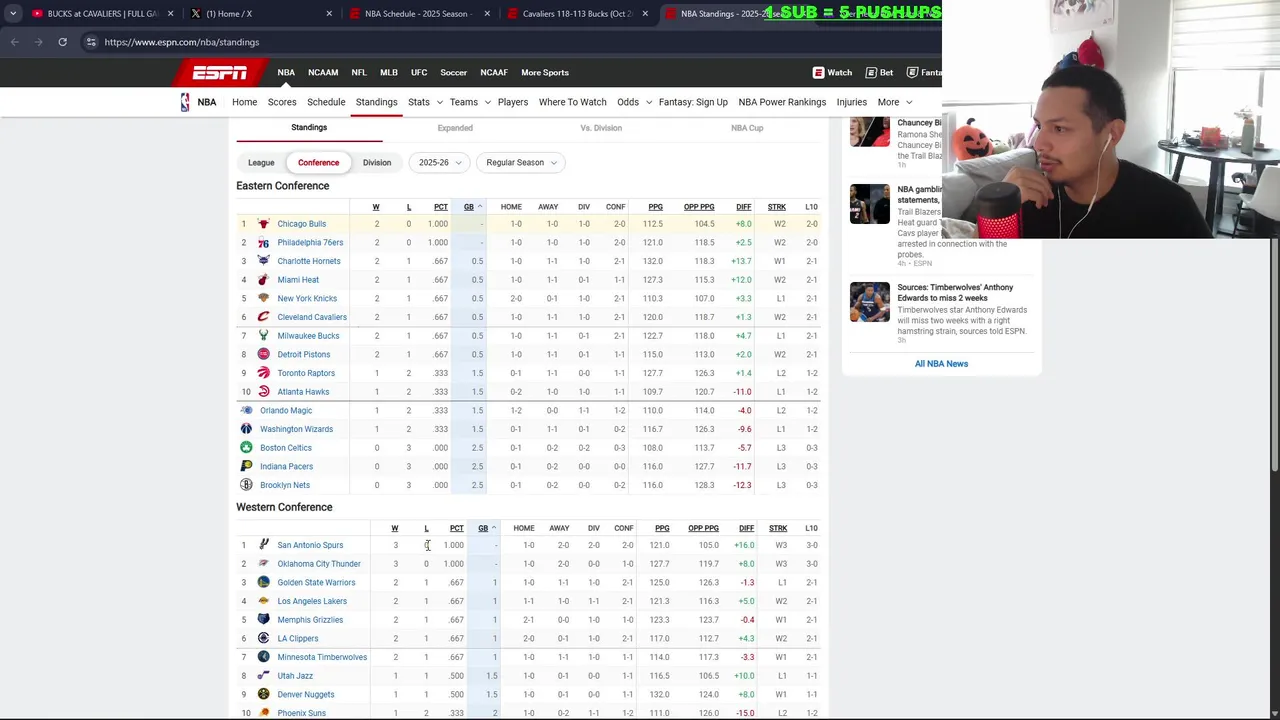Open the 2025-26 season dropdown
Viewport: 1280px width, 720px height.
[440, 162]
